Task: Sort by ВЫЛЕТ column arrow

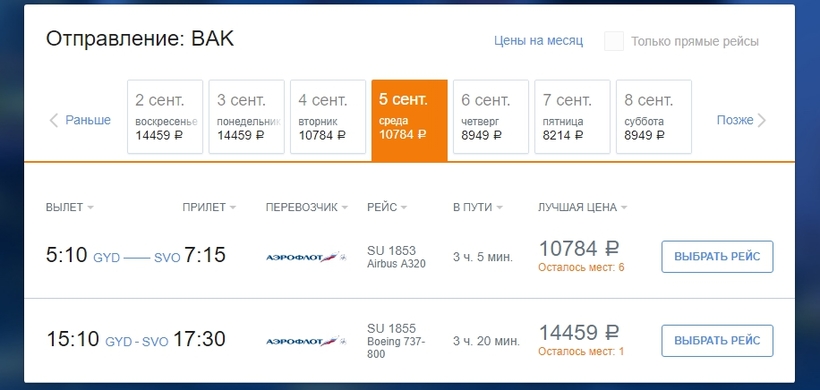Action: click(x=90, y=208)
